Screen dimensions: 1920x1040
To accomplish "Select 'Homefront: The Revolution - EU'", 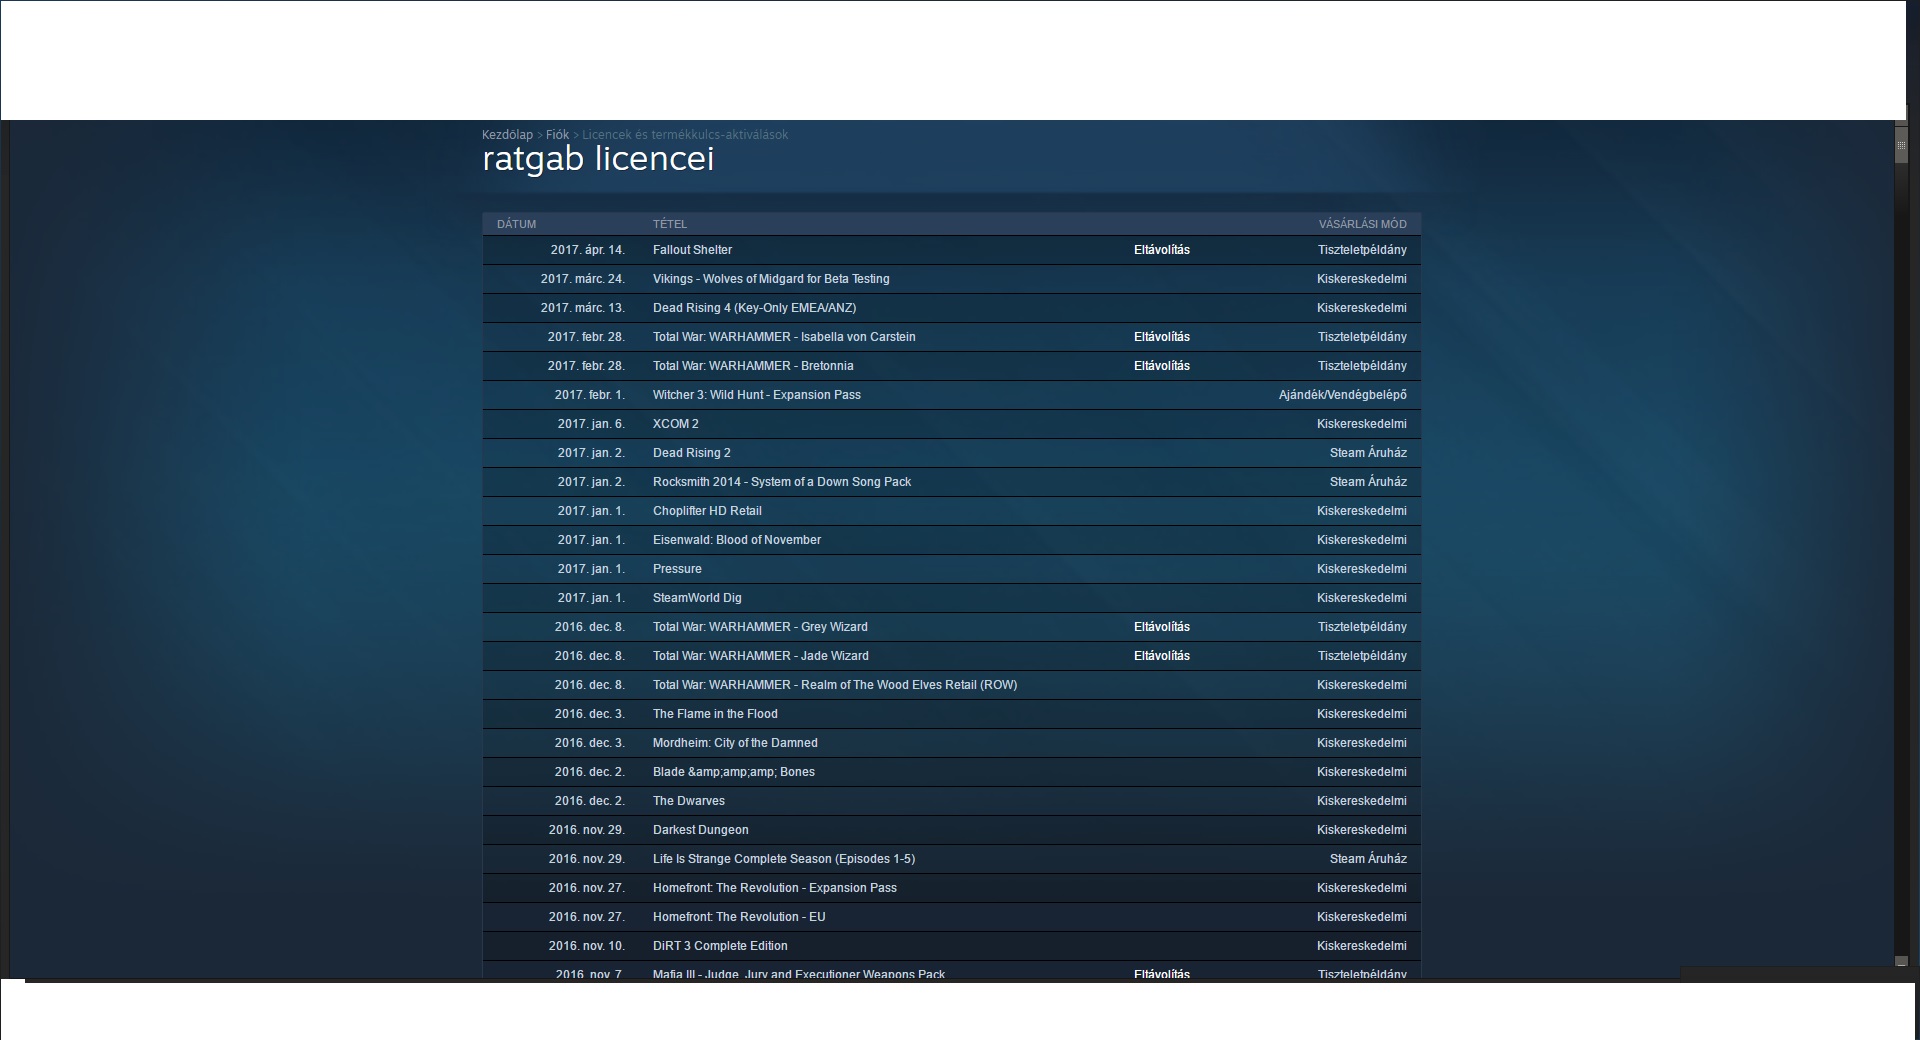I will tap(739, 917).
